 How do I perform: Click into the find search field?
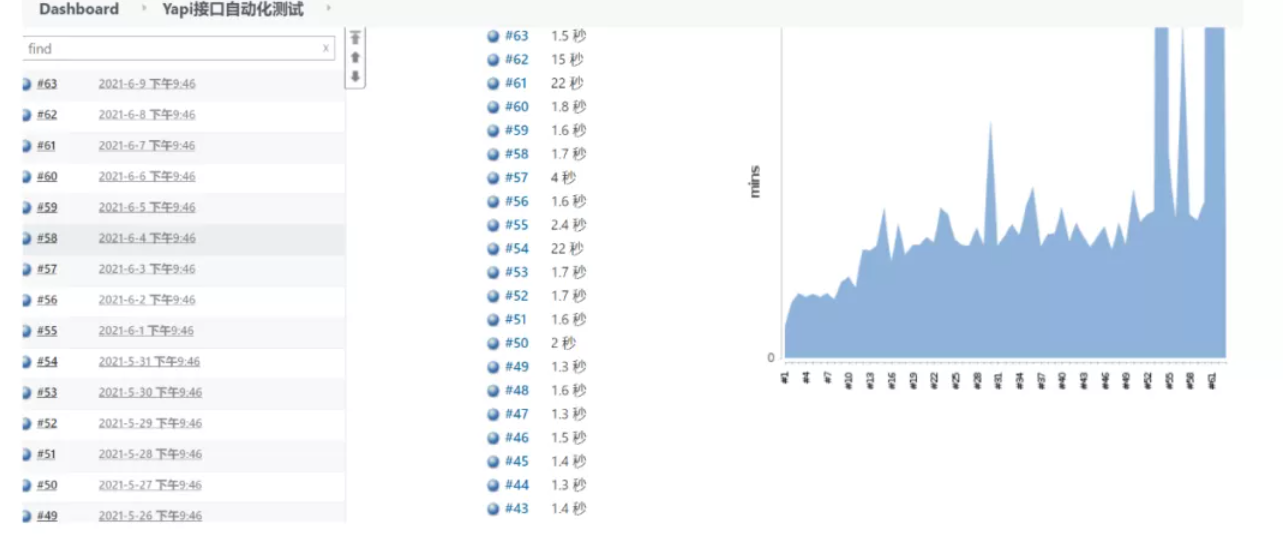[170, 48]
